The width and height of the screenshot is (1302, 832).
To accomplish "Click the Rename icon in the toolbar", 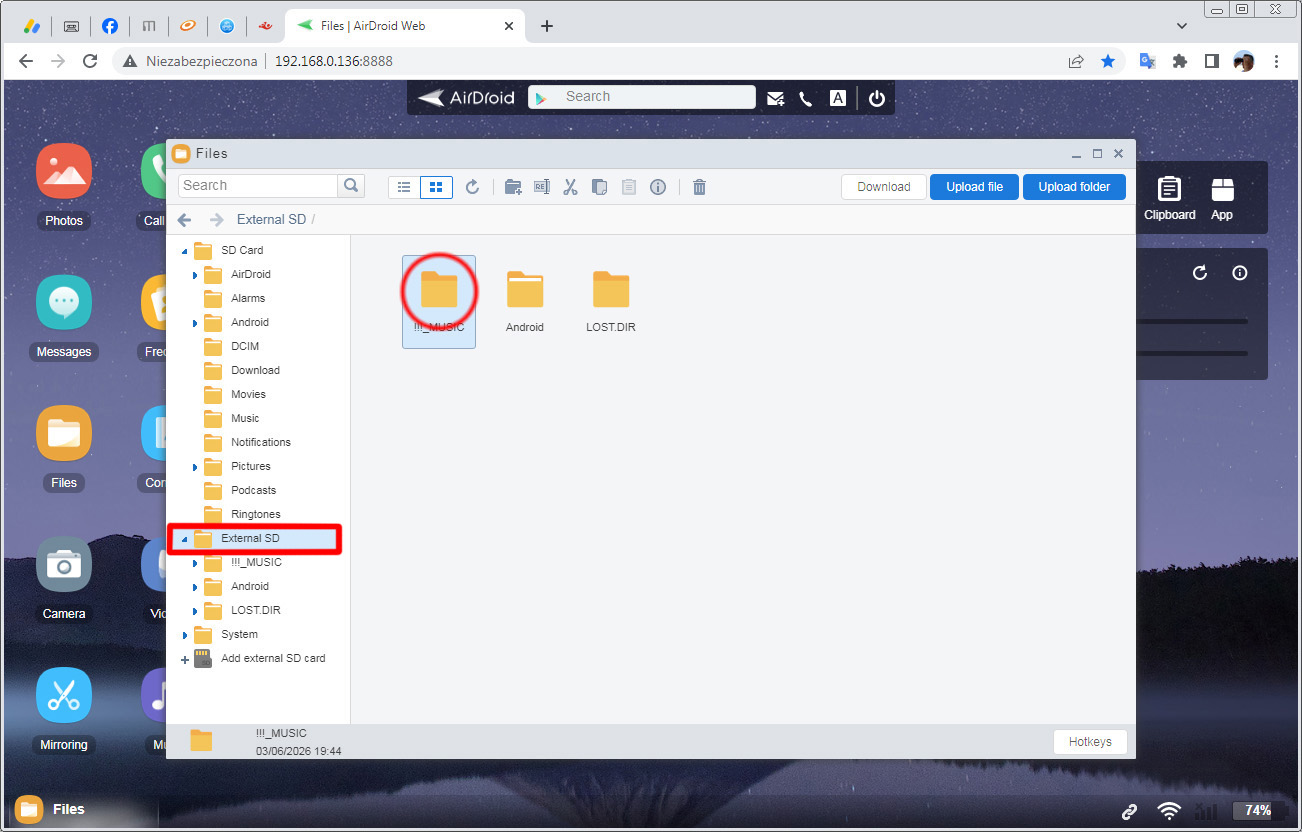I will tap(542, 187).
